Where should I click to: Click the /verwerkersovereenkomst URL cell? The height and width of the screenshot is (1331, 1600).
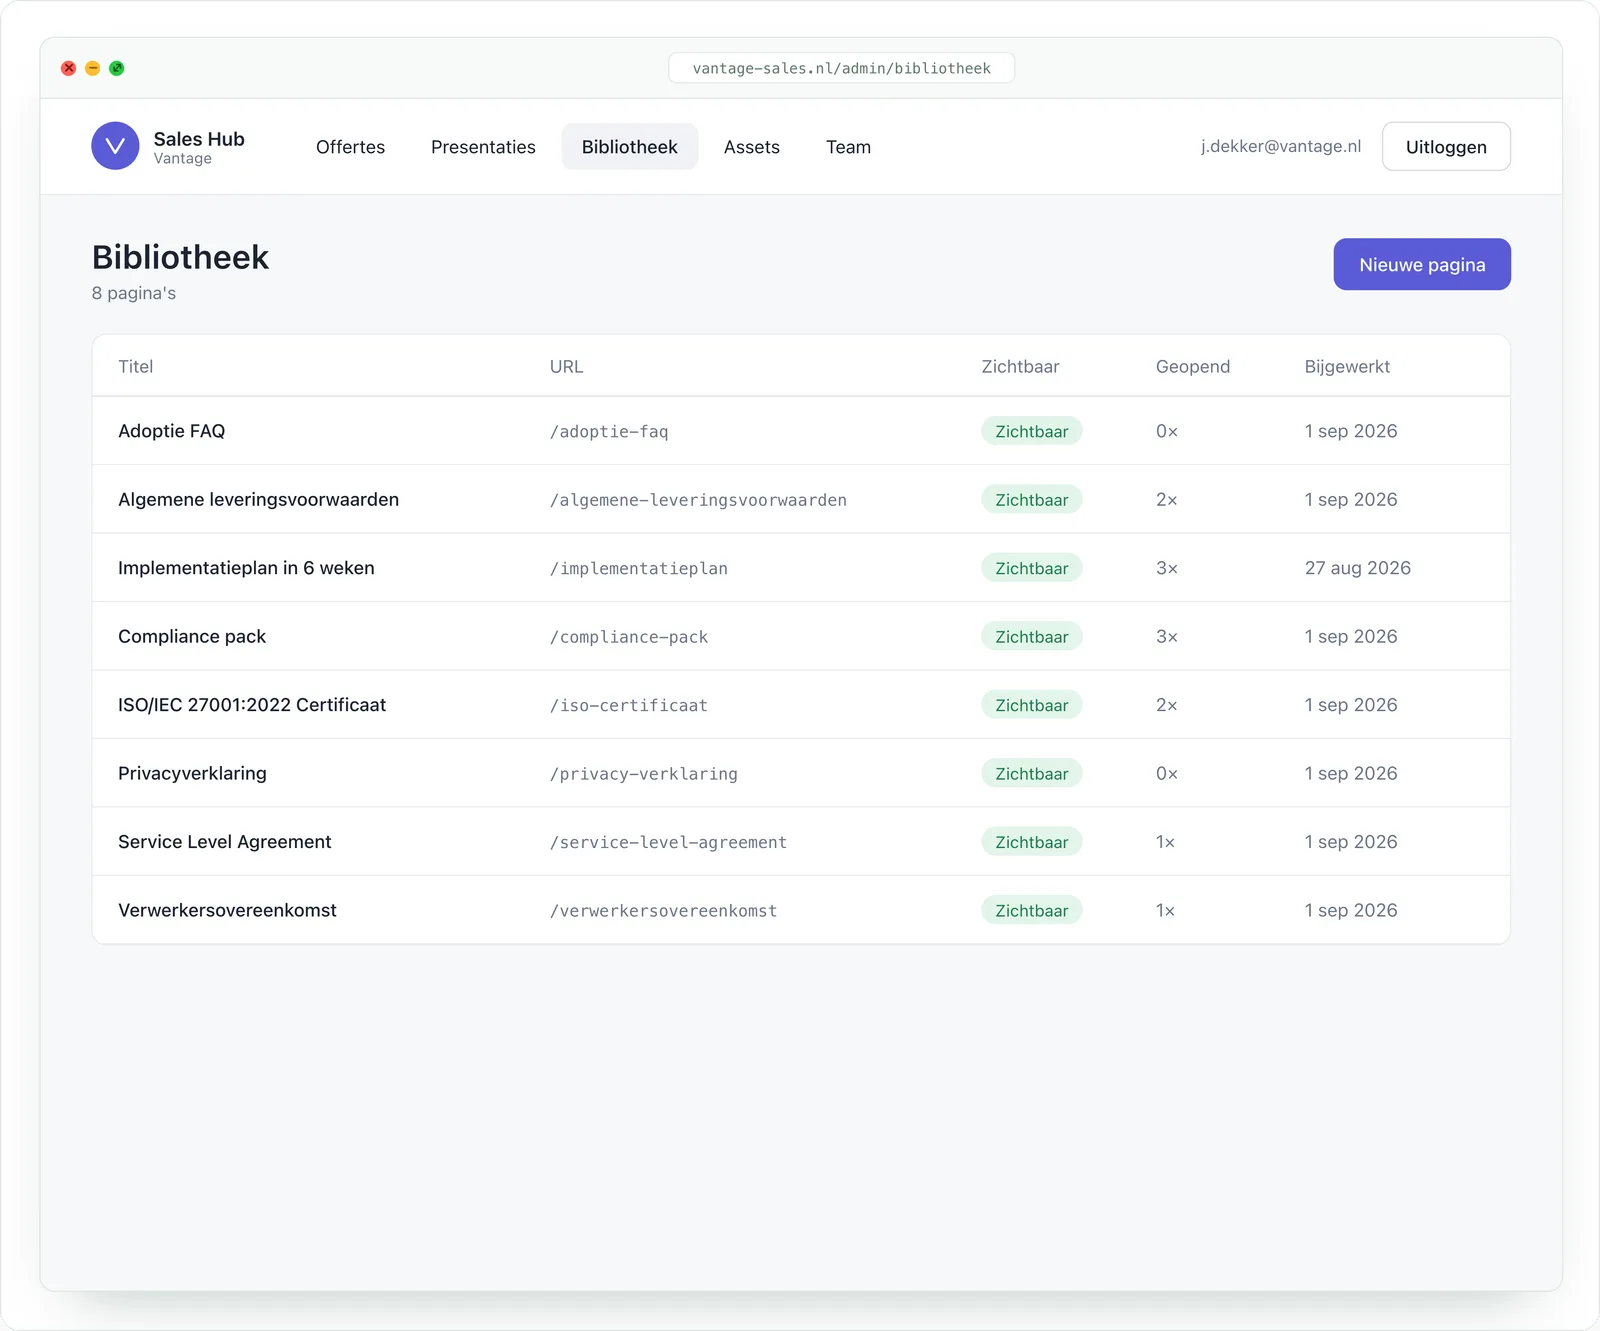(663, 911)
